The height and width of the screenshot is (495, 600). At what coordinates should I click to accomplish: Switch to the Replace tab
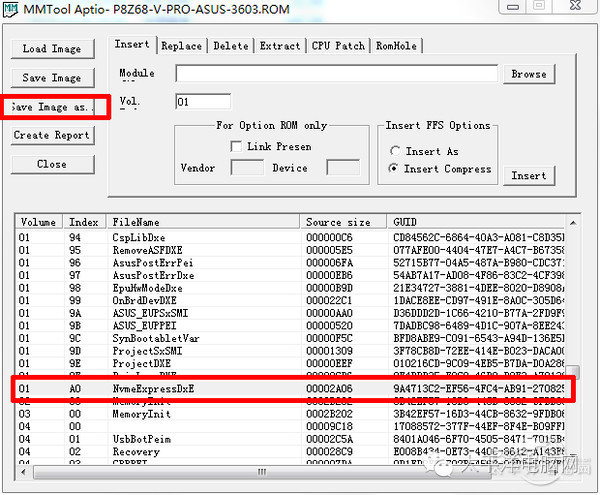(181, 46)
